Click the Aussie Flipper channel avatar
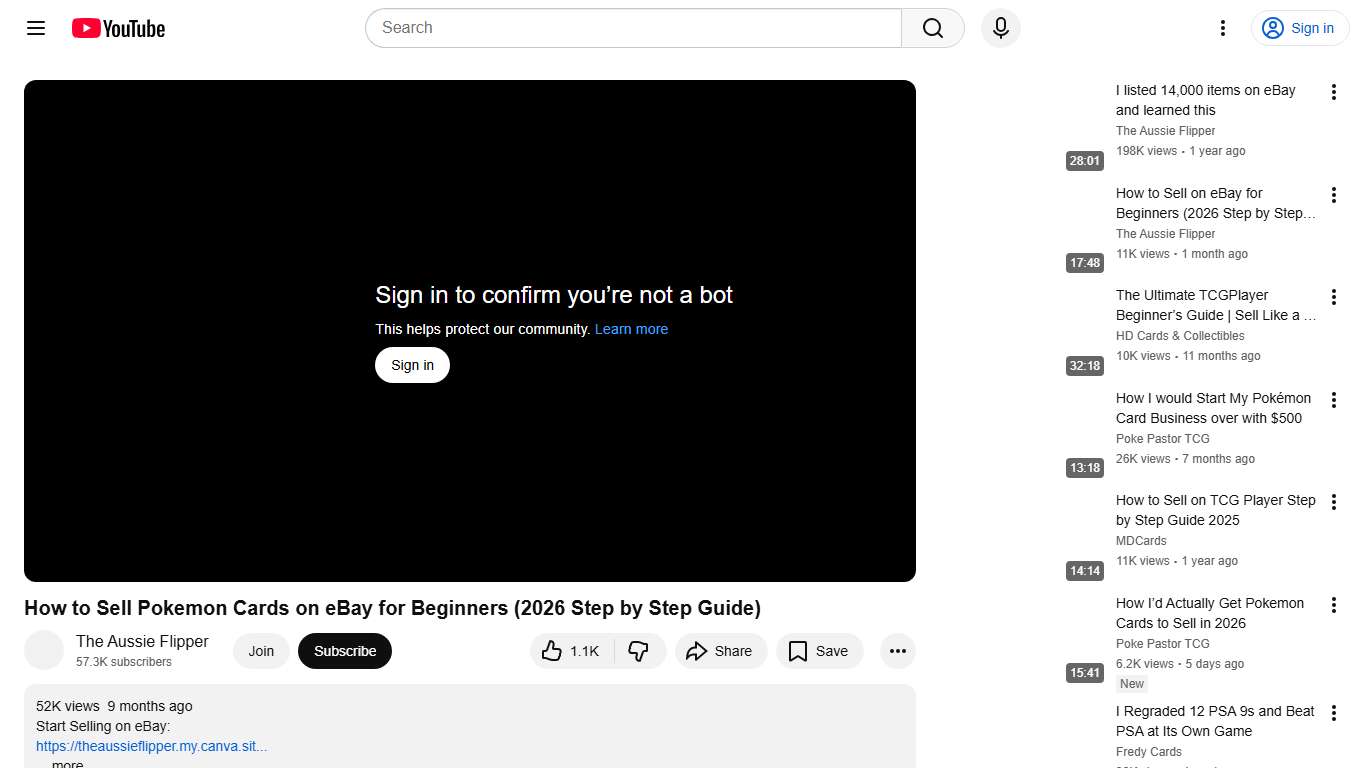The height and width of the screenshot is (768, 1366). point(44,650)
